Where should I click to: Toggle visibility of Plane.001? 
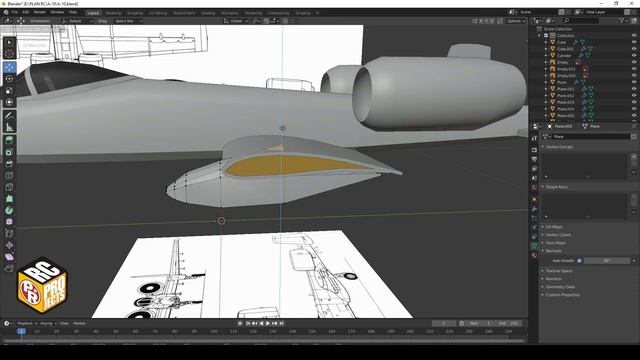634,89
